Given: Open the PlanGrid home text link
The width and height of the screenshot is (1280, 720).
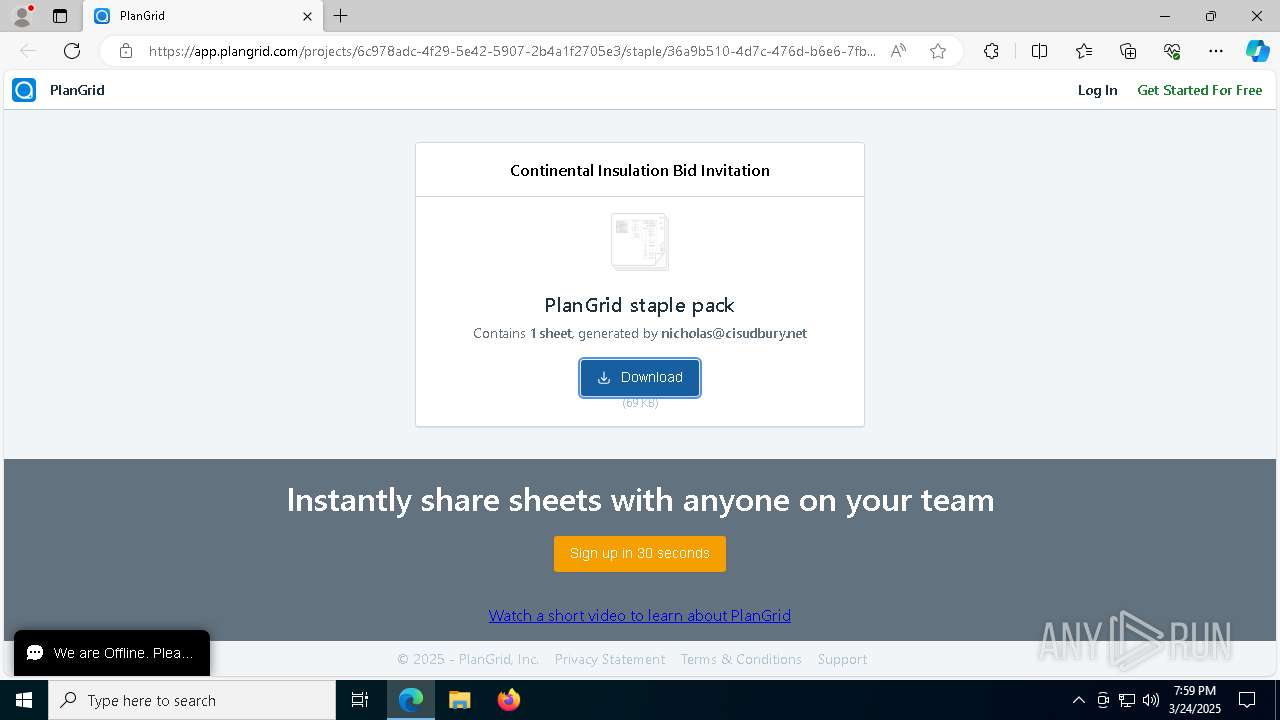Looking at the screenshot, I should pyautogui.click(x=77, y=90).
